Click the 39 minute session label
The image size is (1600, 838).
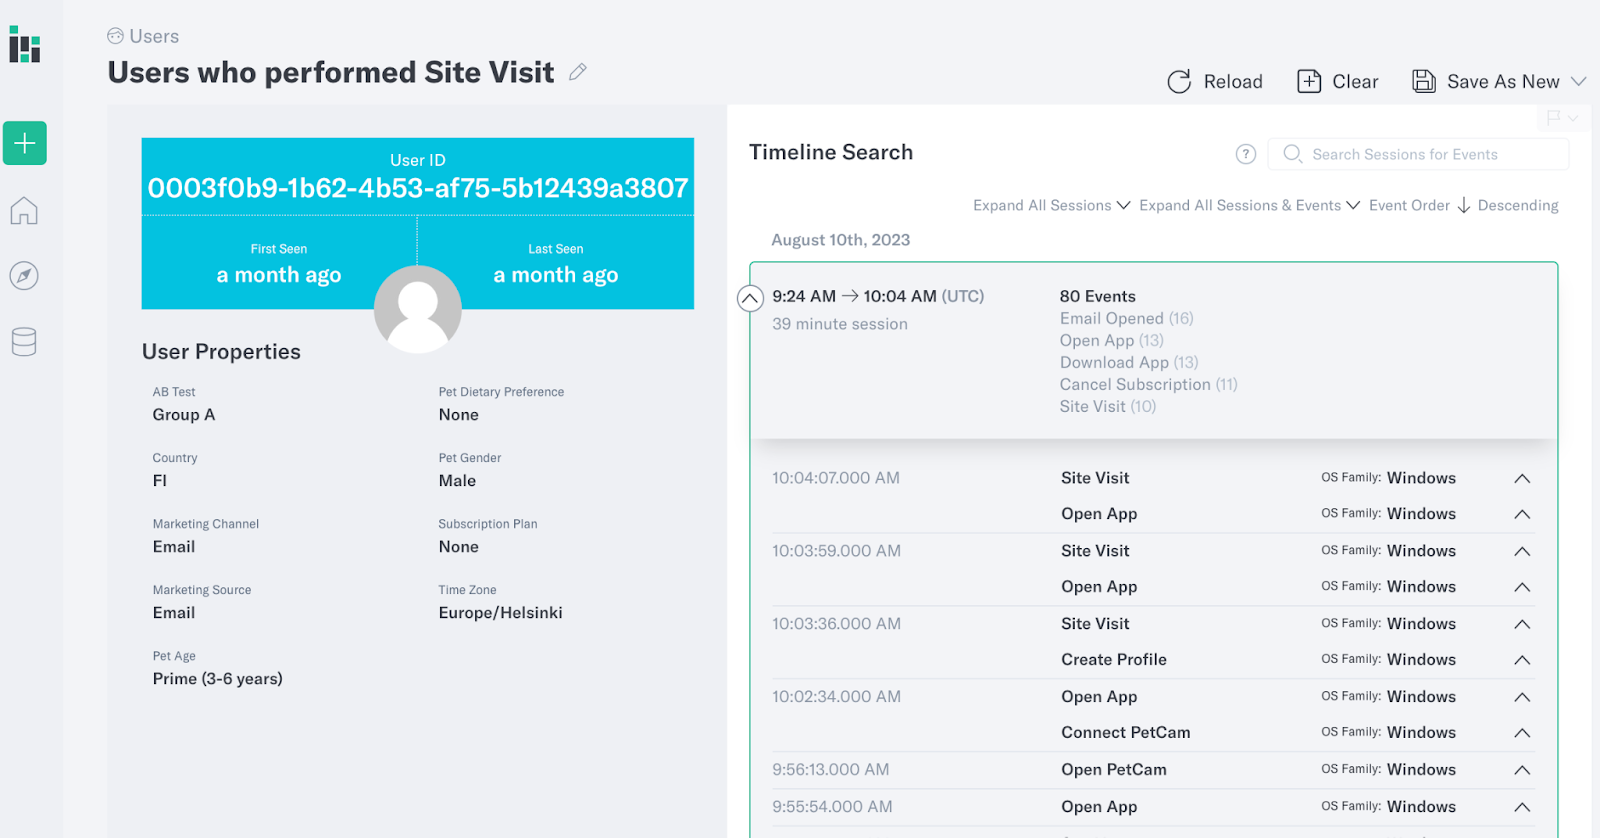(840, 324)
